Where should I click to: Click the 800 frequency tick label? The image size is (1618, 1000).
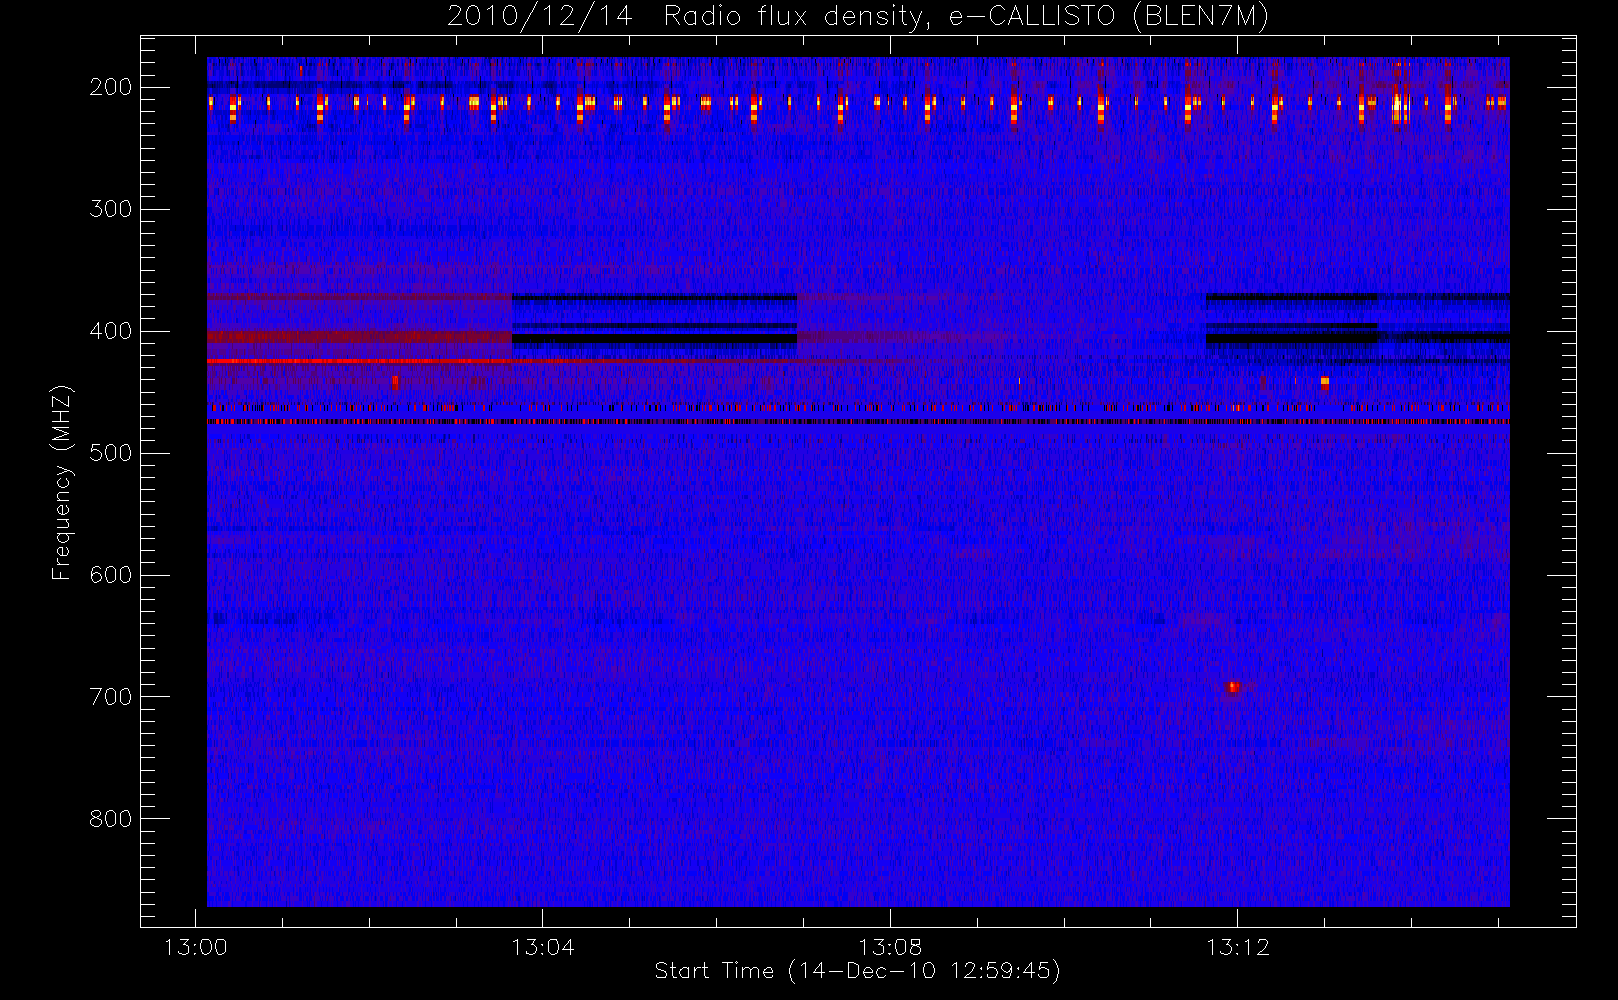click(x=111, y=819)
